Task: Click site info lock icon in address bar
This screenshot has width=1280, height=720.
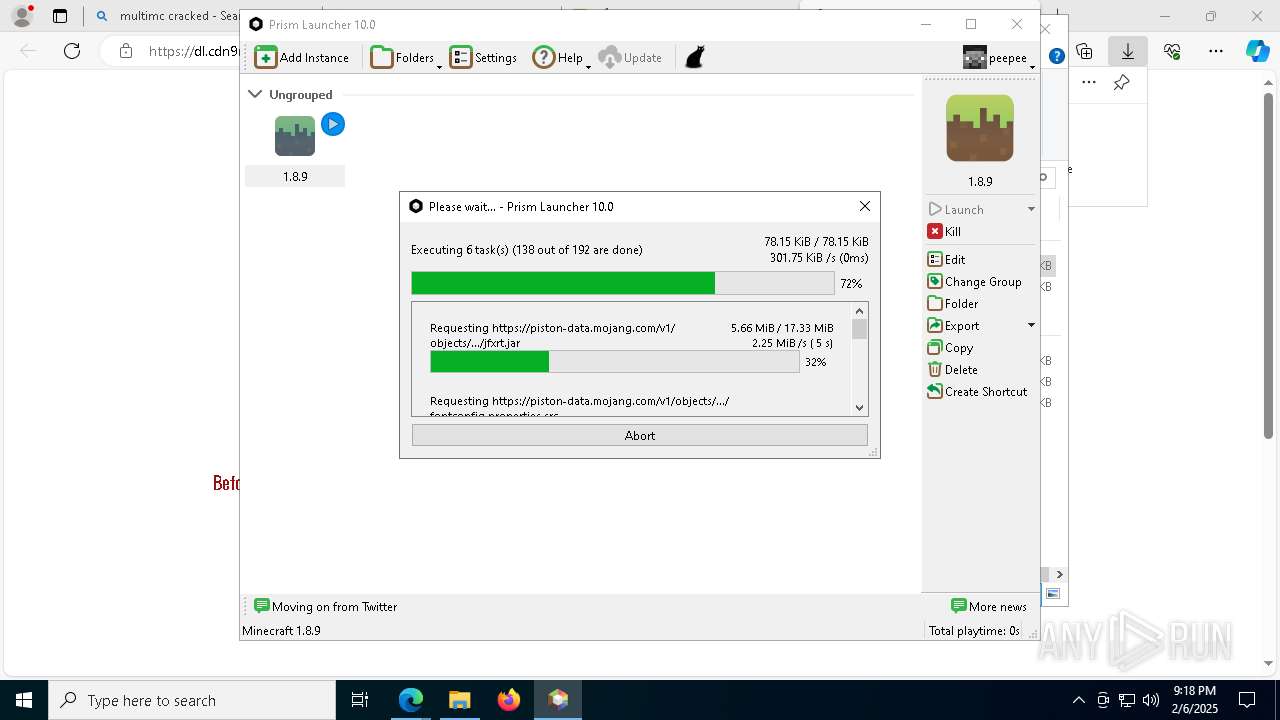Action: (125, 51)
